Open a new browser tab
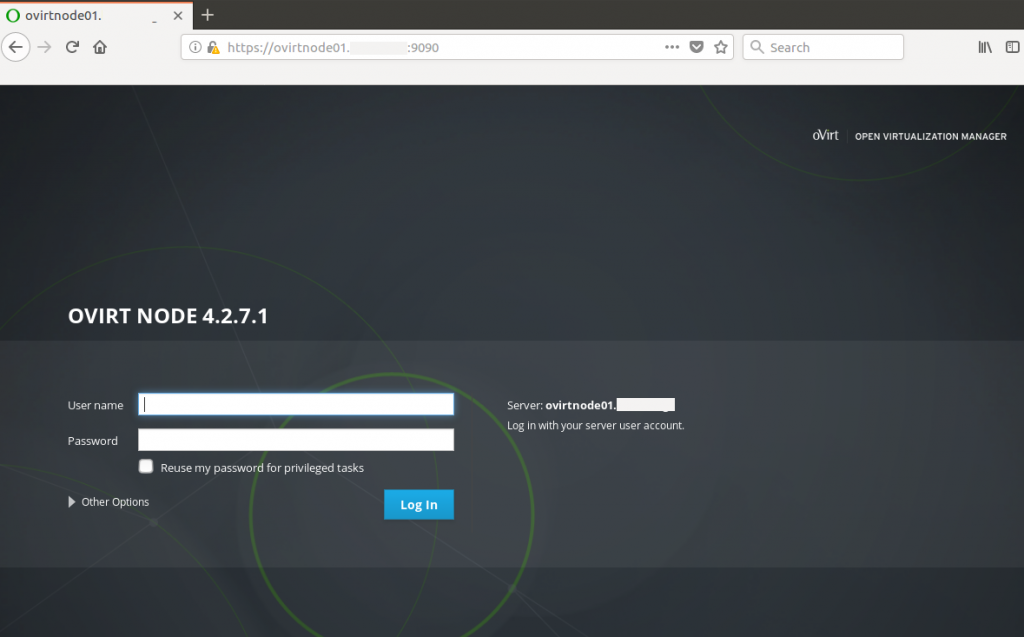Viewport: 1024px width, 637px height. [x=208, y=15]
